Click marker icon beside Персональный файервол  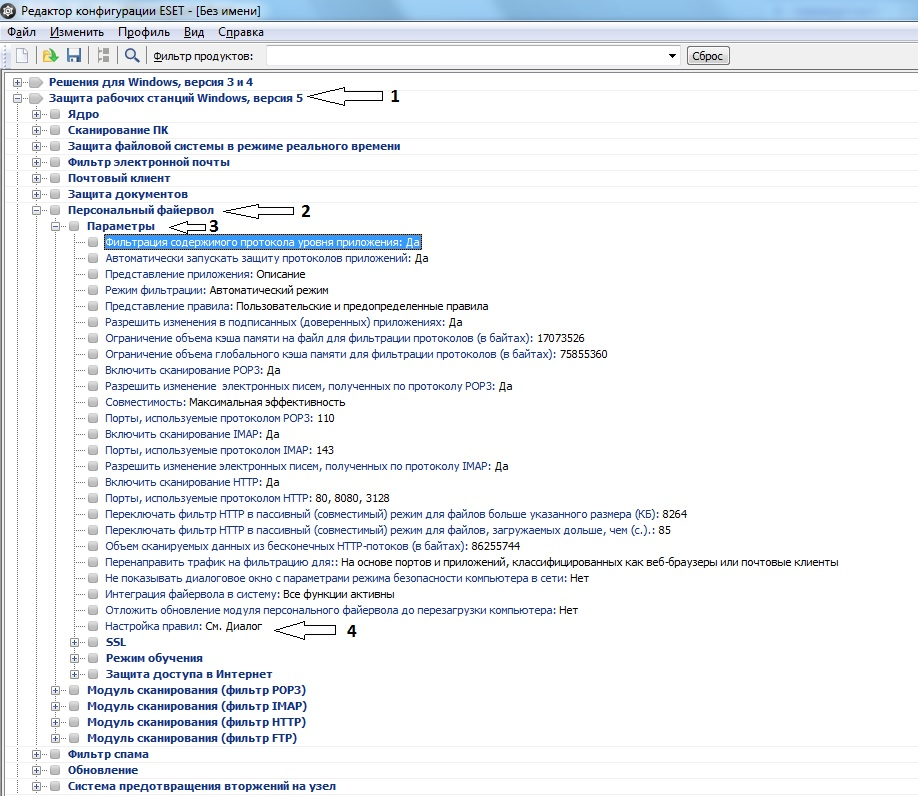point(55,210)
